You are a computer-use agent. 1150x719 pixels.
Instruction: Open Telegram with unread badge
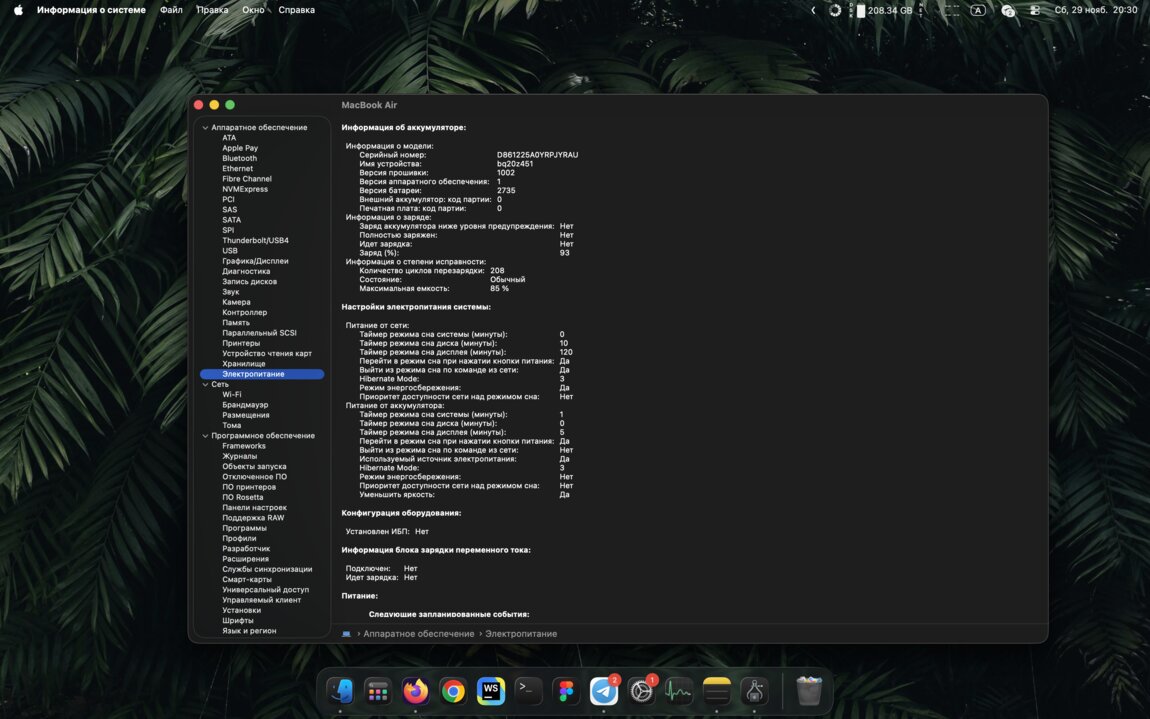[604, 691]
